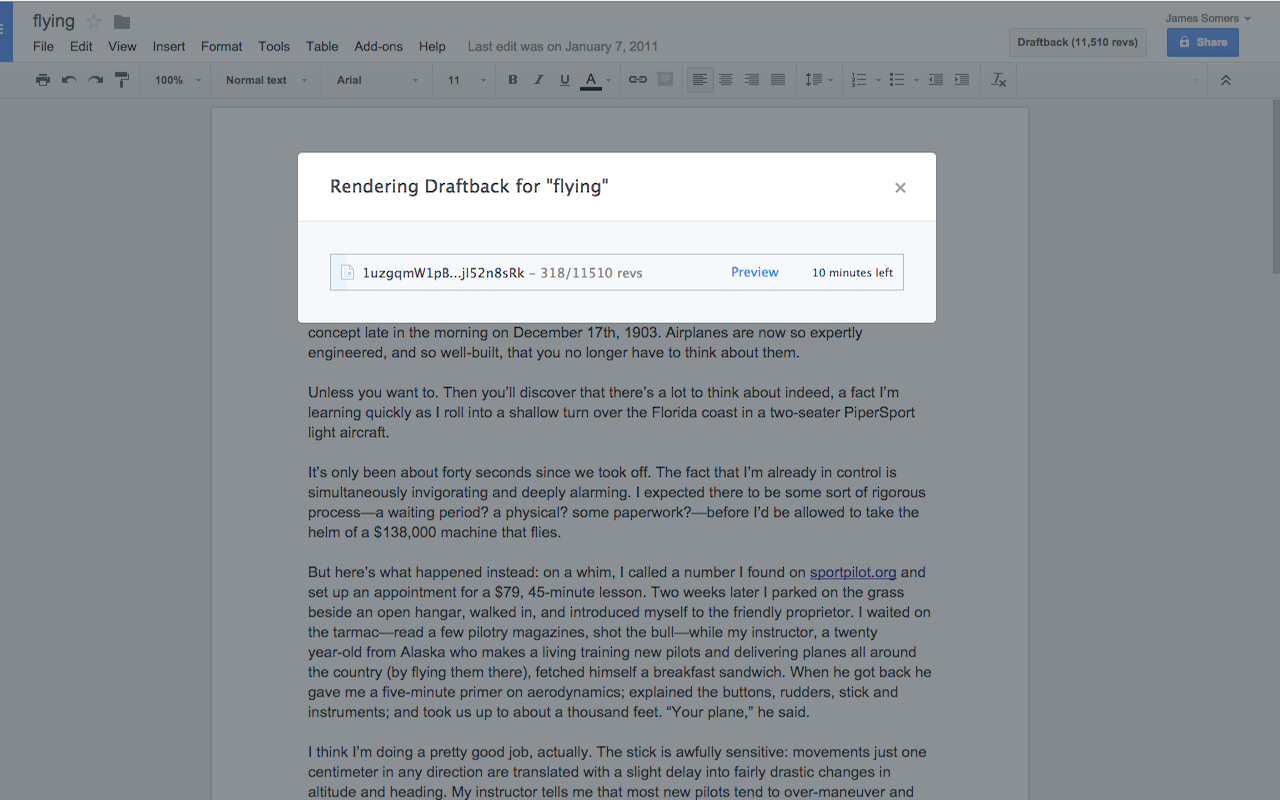Toggle italic formatting
Viewport: 1280px width, 800px height.
539,80
